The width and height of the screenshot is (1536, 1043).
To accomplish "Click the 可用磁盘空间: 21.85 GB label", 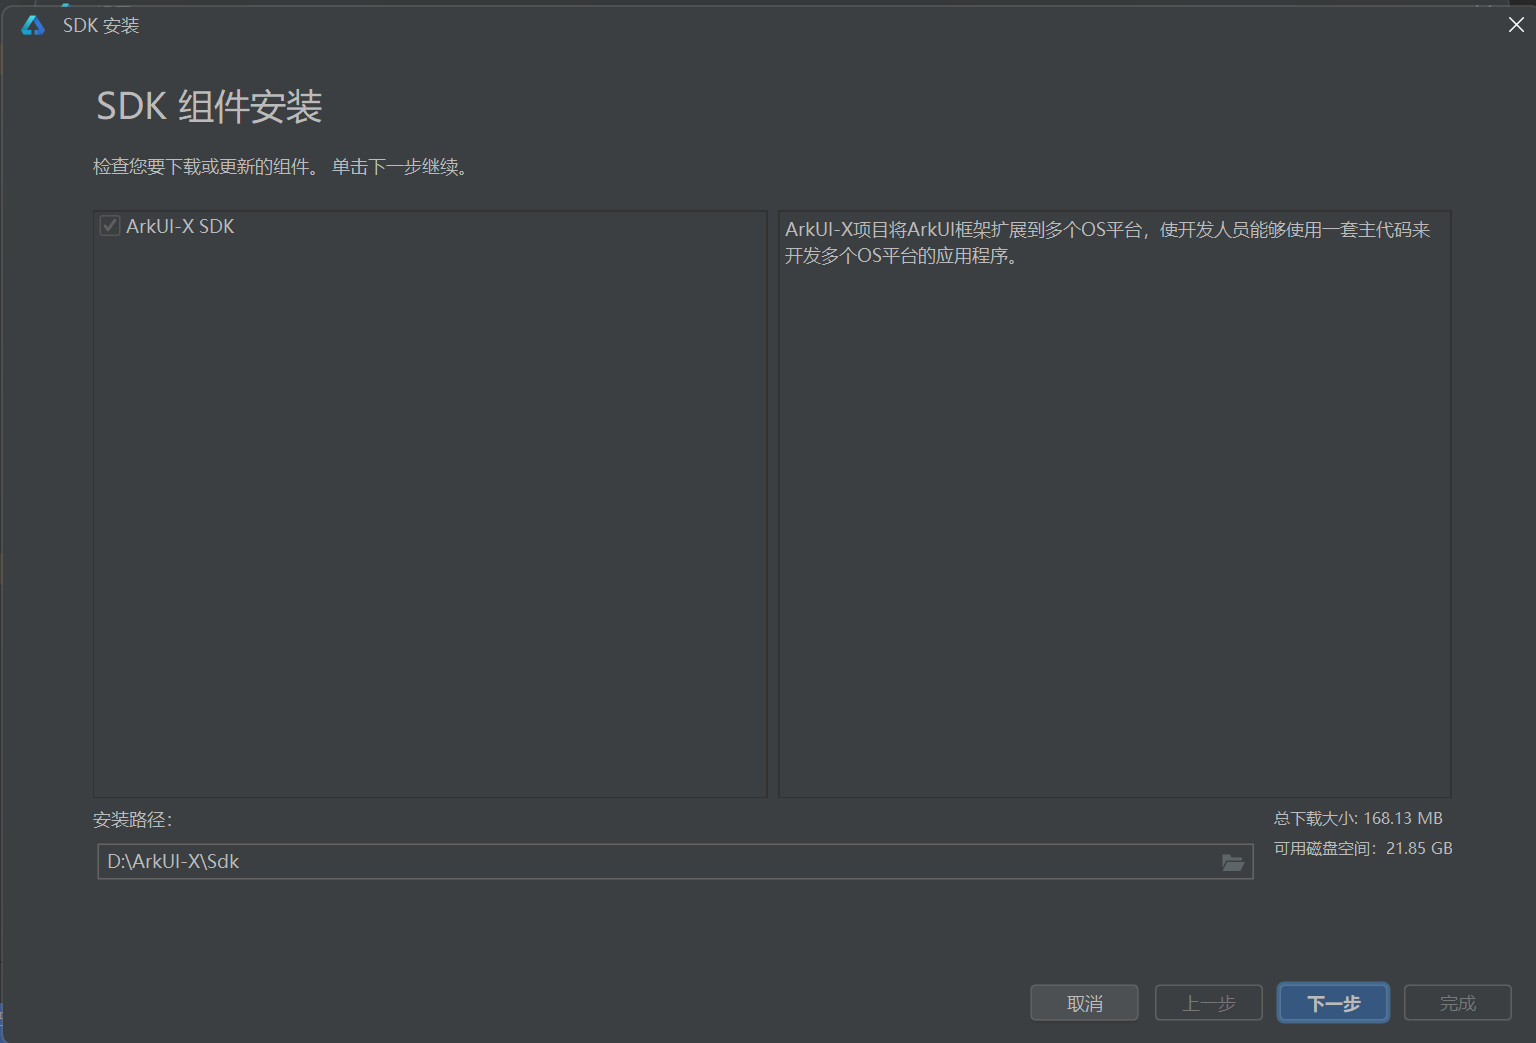I will coord(1363,848).
